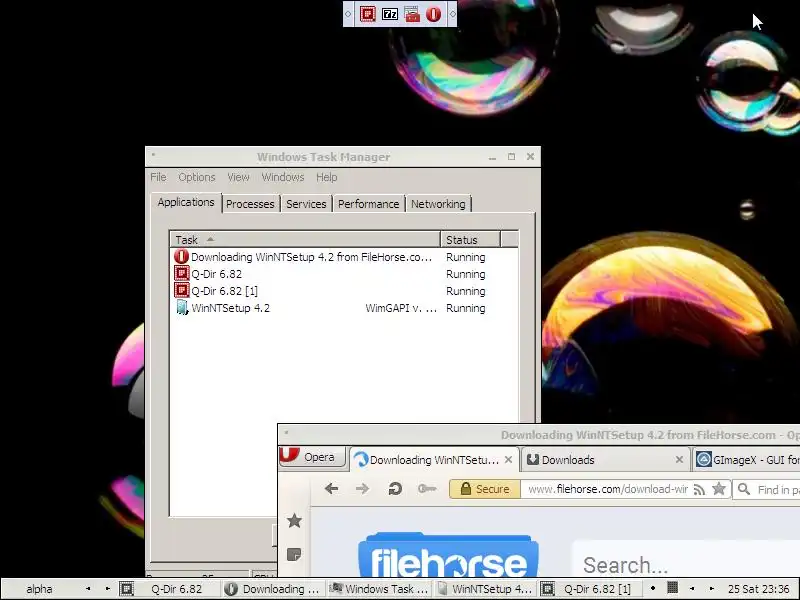Viewport: 800px width, 600px height.
Task: Sort by Status column header
Action: (470, 239)
